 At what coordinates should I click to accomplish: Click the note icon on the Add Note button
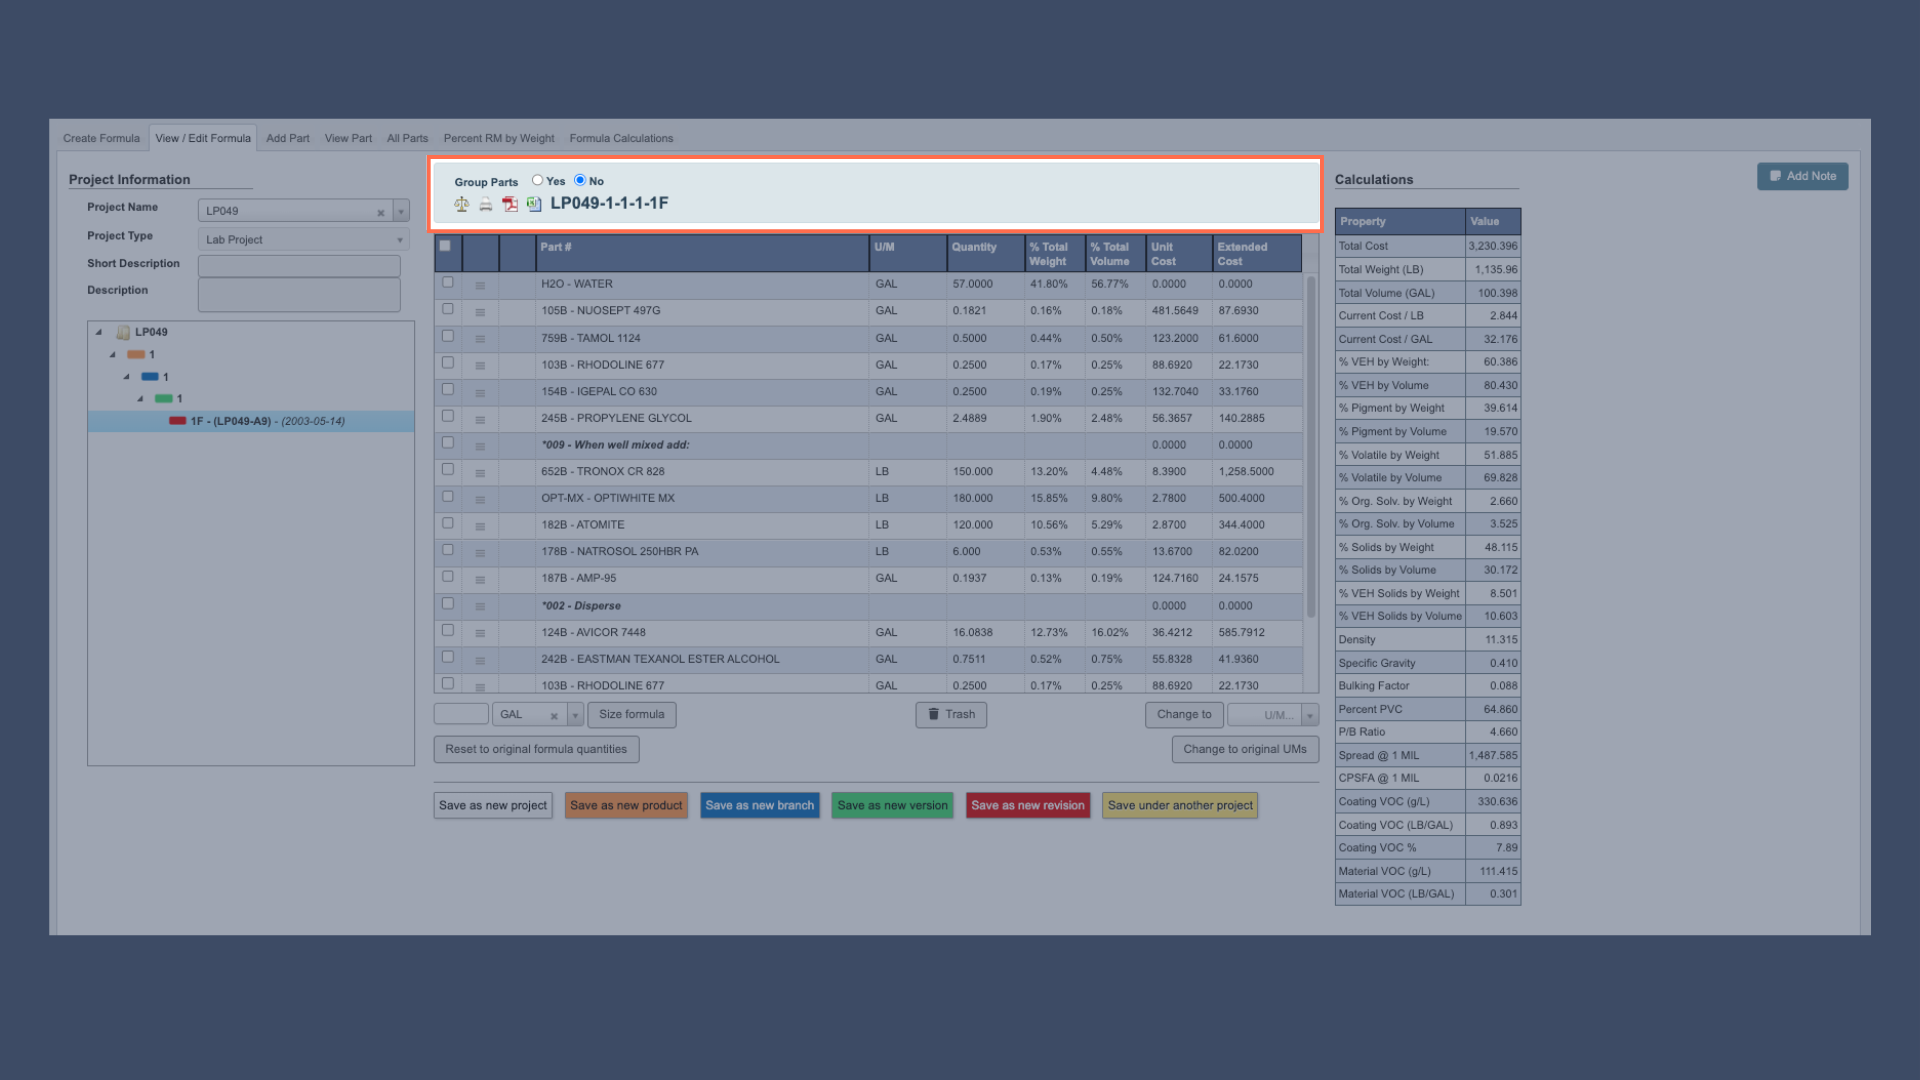(x=1776, y=176)
